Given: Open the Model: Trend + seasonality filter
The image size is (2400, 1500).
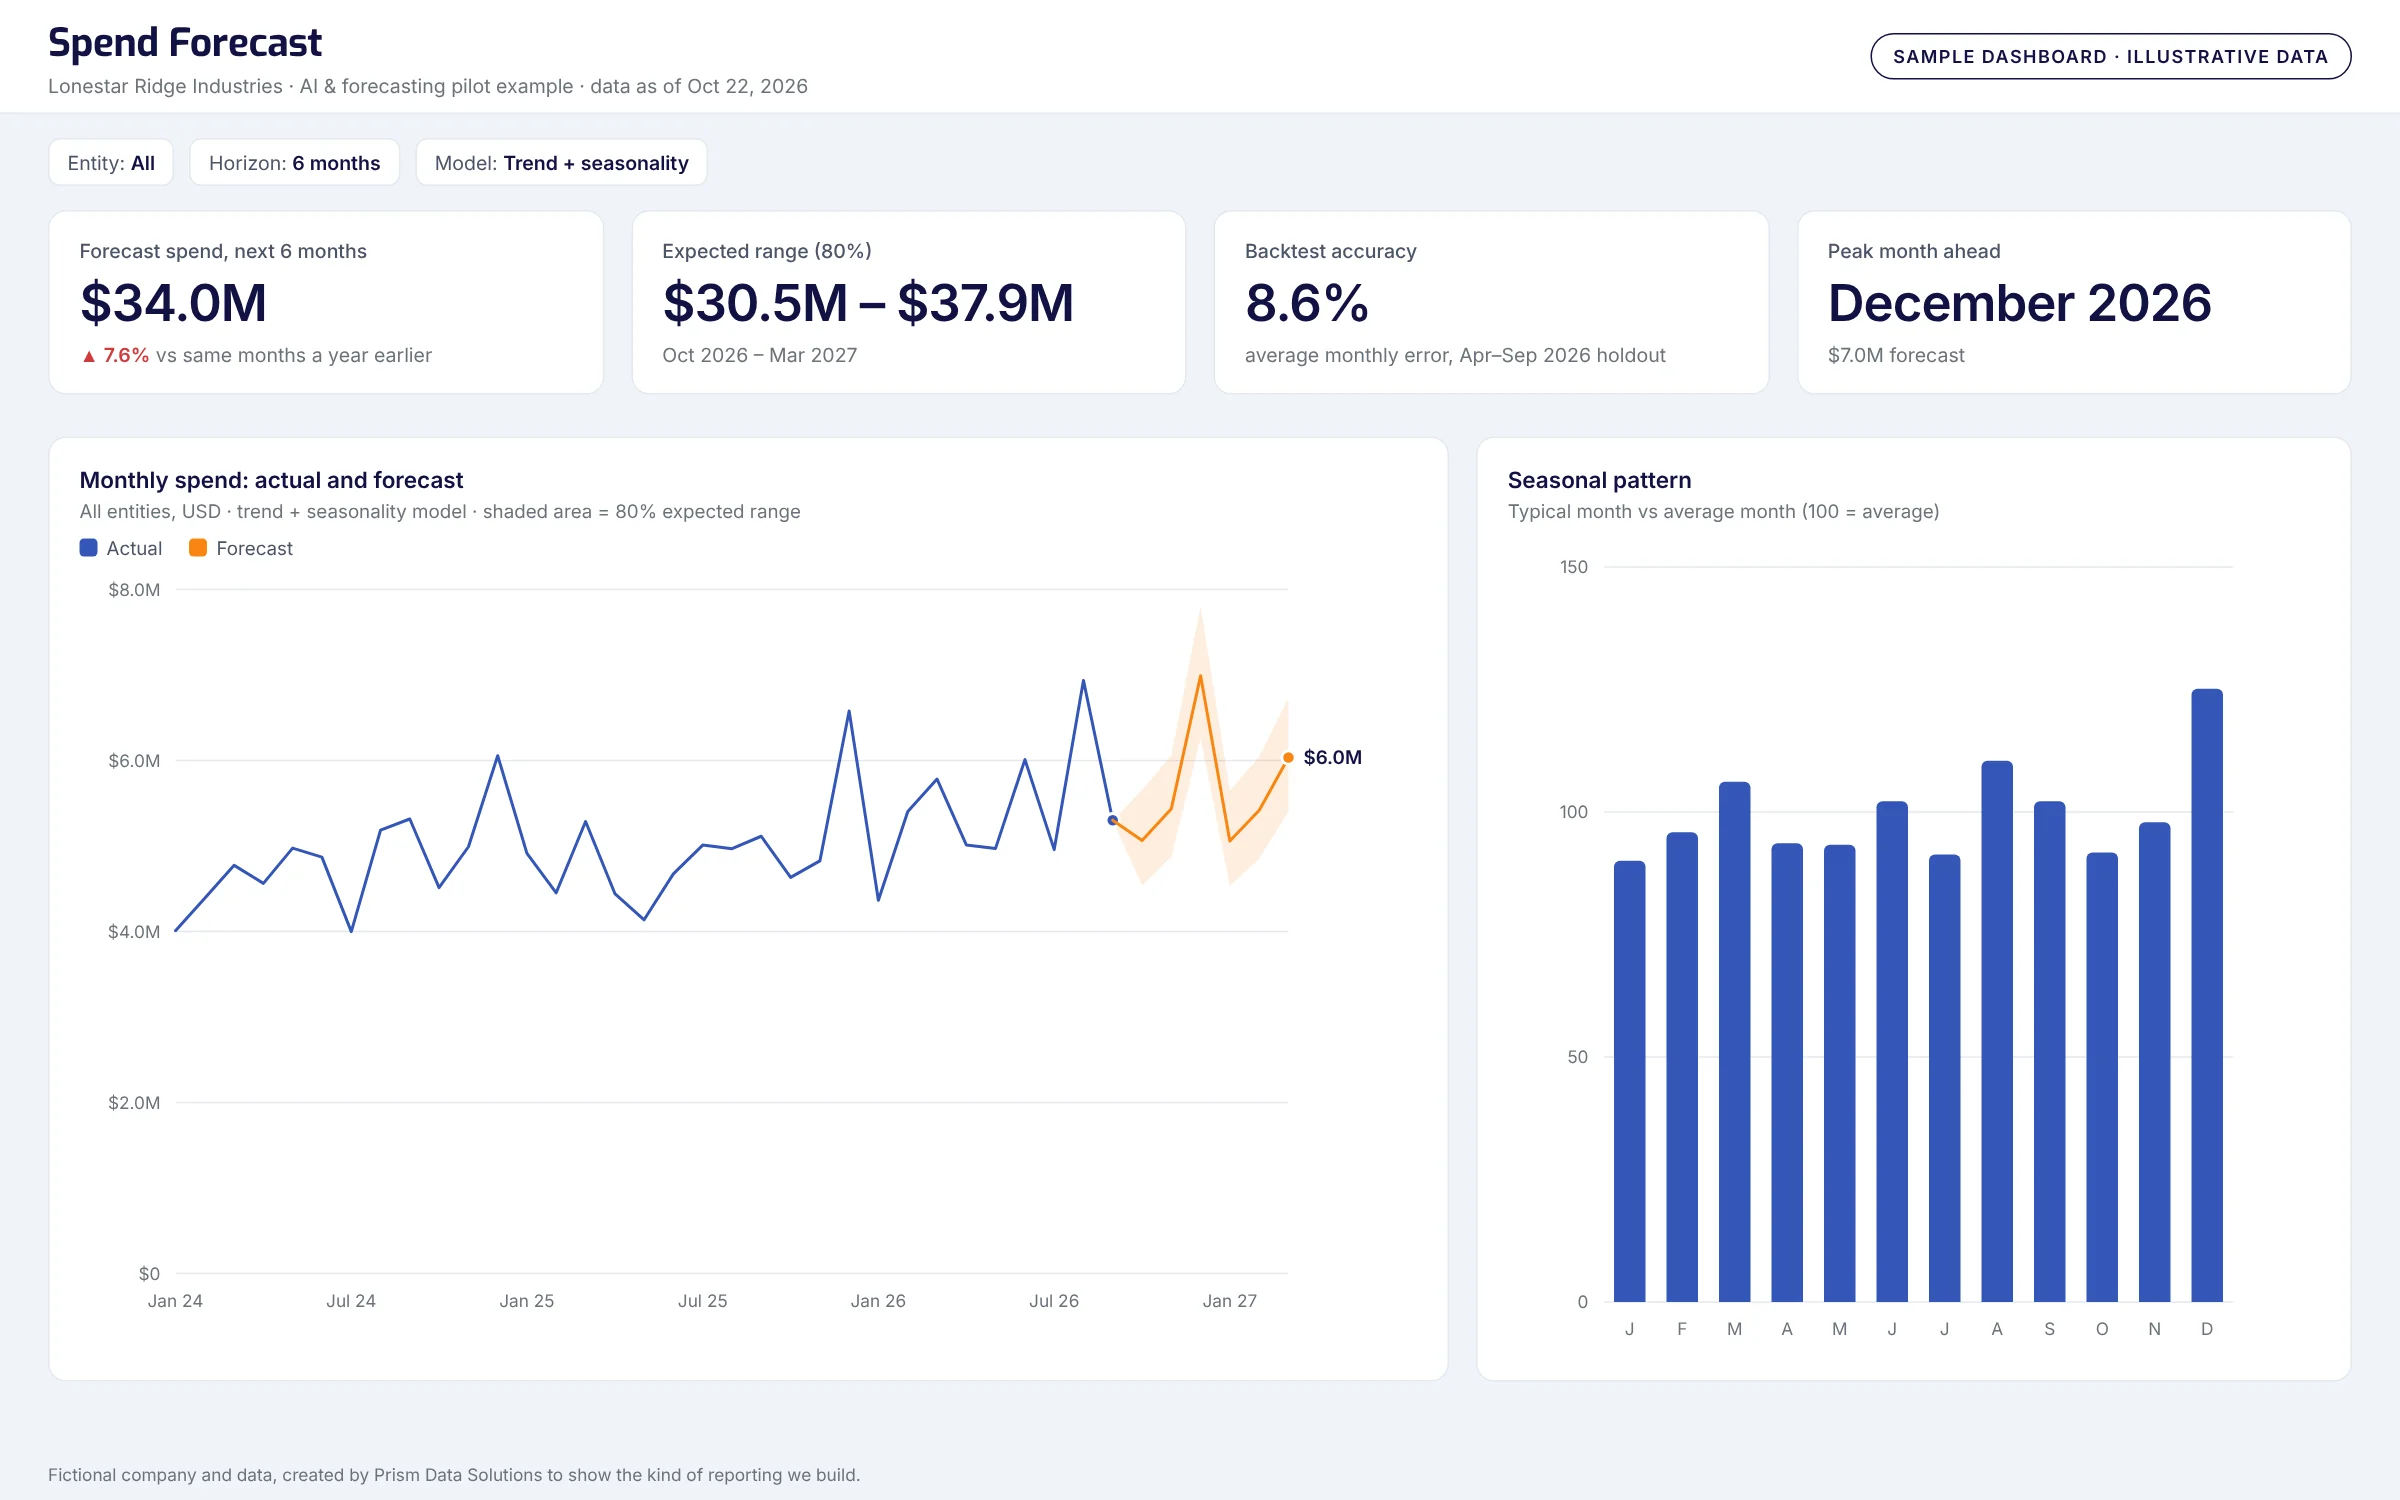Looking at the screenshot, I should click(561, 163).
